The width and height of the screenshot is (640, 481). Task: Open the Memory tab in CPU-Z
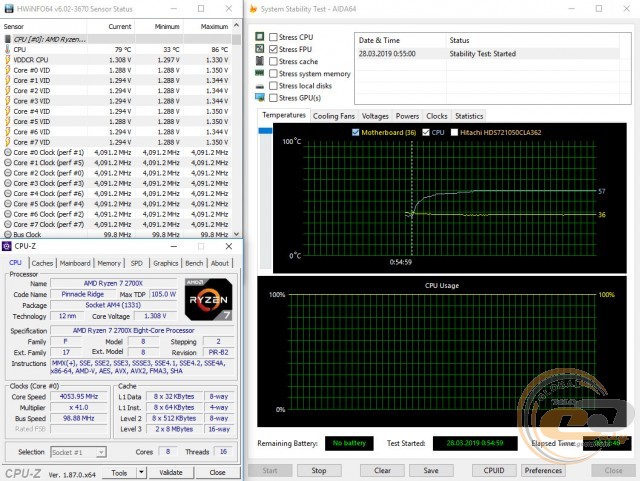click(109, 263)
